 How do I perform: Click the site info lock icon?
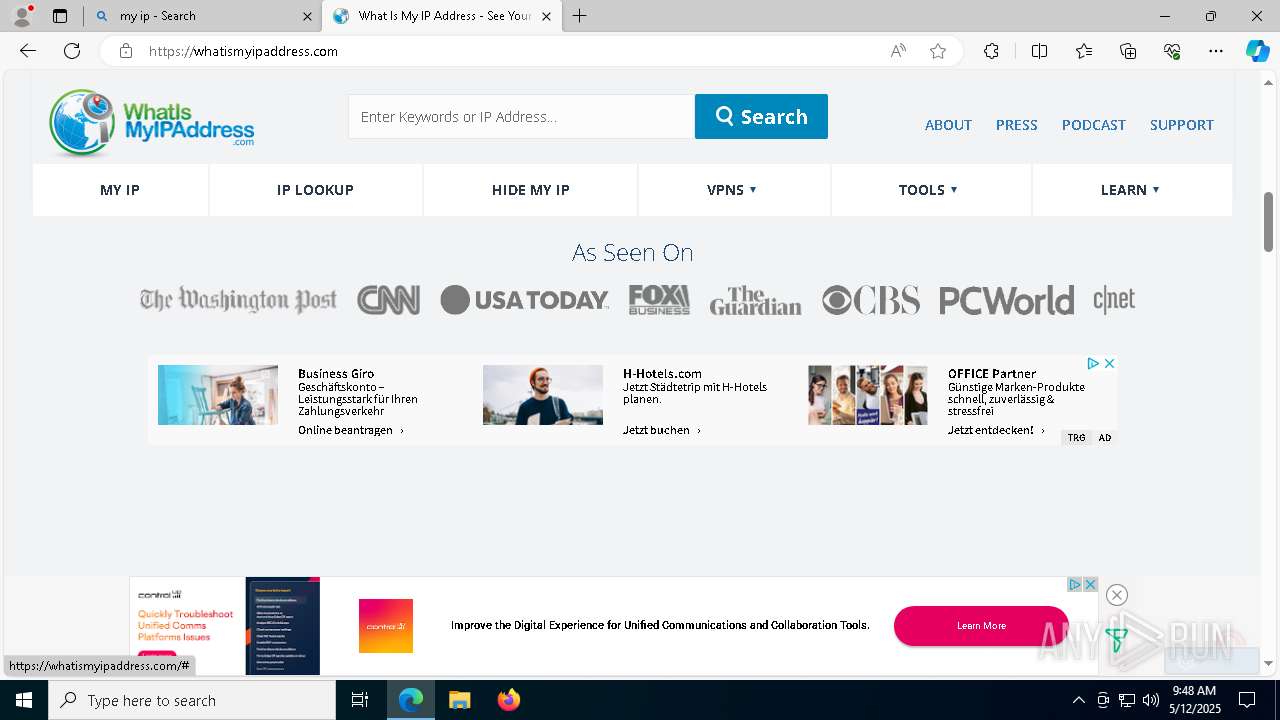(x=125, y=51)
